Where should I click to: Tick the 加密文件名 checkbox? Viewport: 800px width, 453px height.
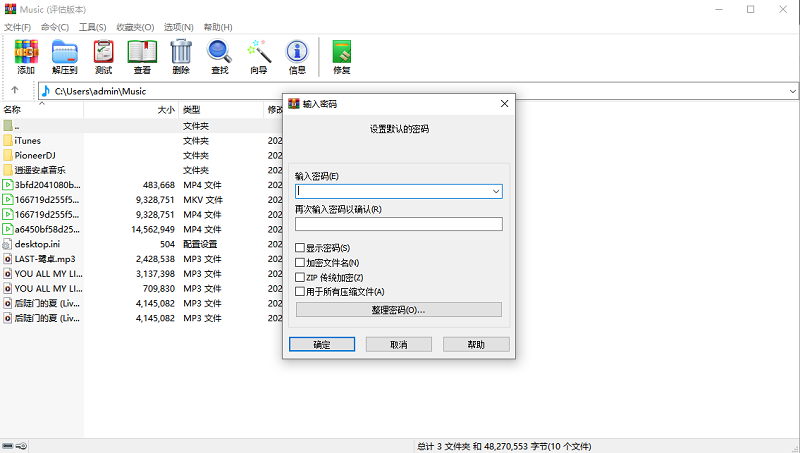pyautogui.click(x=301, y=262)
